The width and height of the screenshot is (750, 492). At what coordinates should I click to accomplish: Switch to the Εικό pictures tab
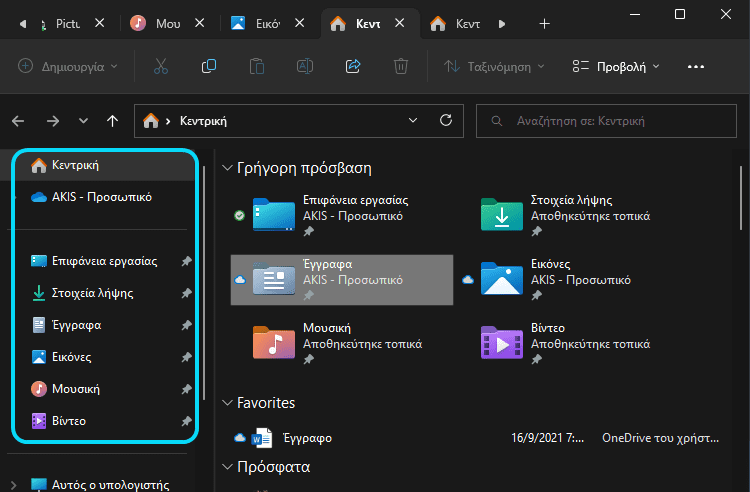point(268,23)
